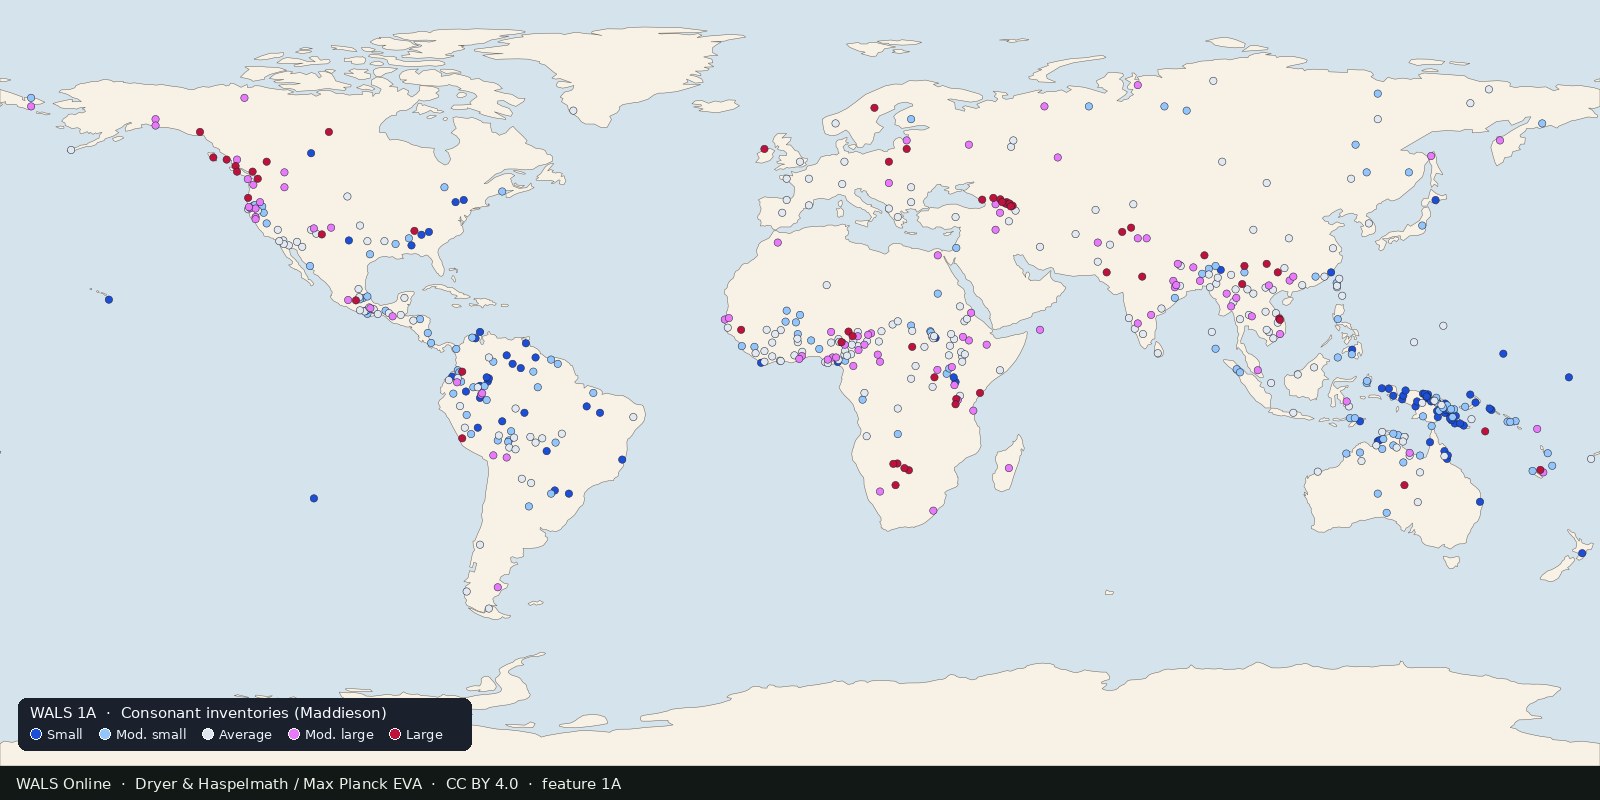Click the "Dryer & Haspelmath / Max Planck EVA" credit
Screen dimensions: 1600x800
click(278, 784)
